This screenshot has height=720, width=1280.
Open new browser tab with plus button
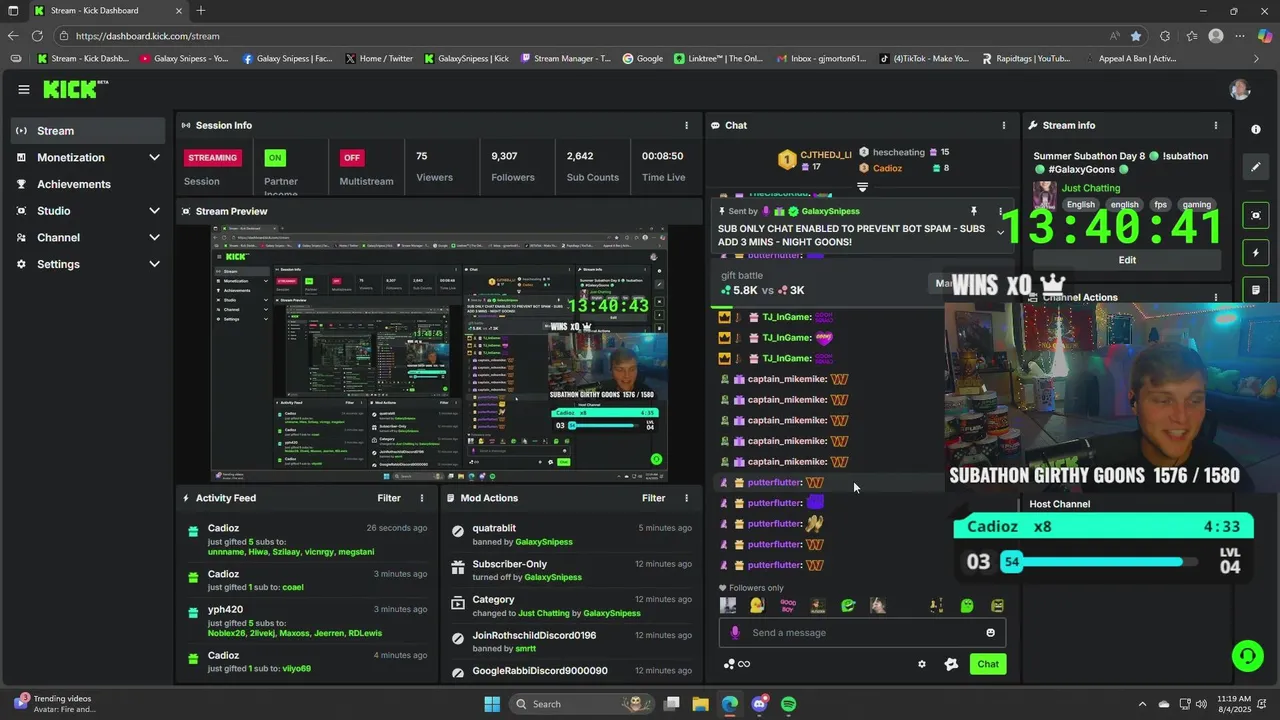pos(201,11)
